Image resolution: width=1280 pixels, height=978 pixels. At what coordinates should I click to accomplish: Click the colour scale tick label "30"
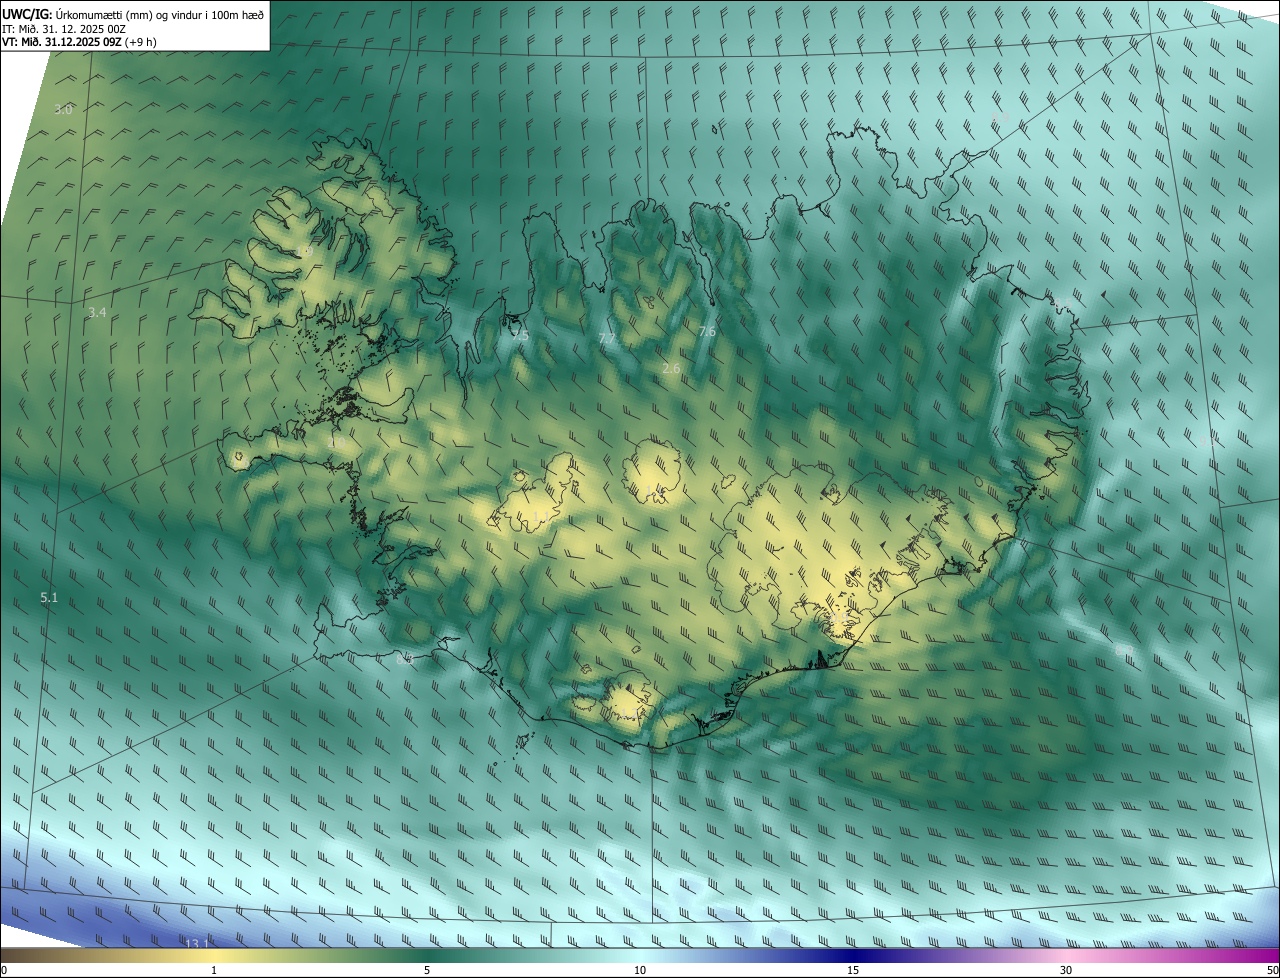pyautogui.click(x=1066, y=971)
